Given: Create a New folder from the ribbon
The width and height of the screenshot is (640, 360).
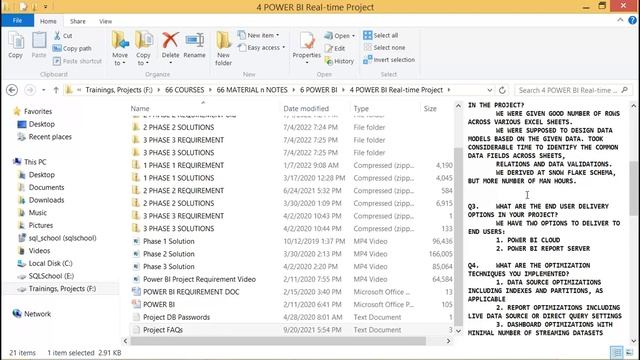Looking at the screenshot, I should tap(223, 48).
